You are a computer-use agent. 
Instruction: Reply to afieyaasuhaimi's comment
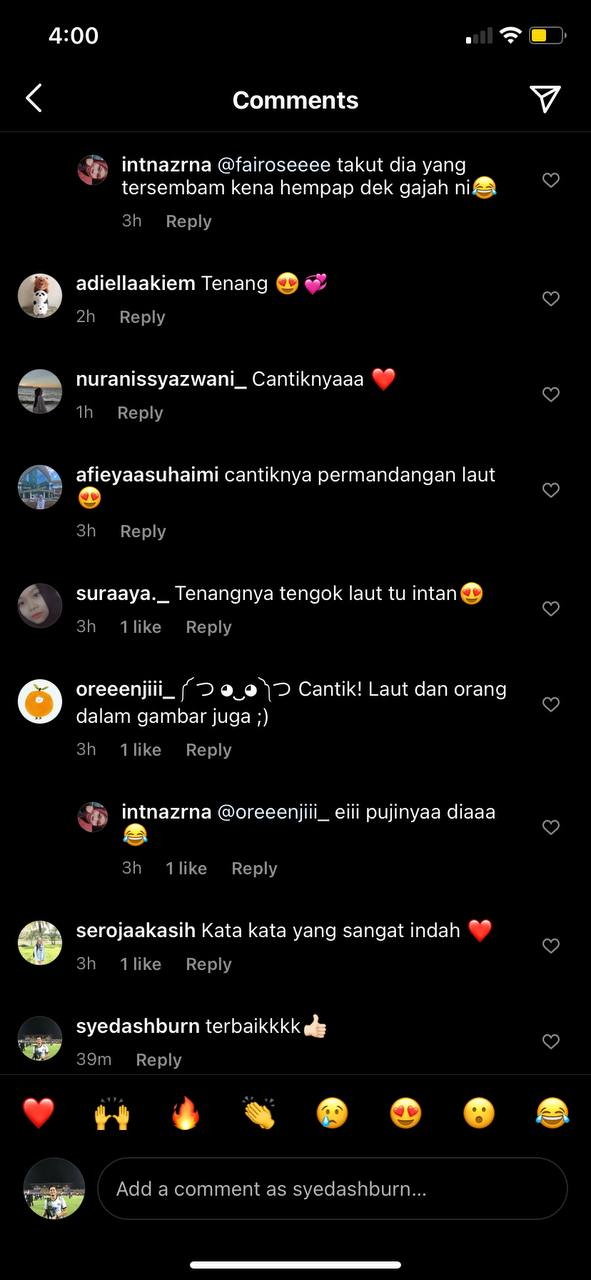pos(143,531)
